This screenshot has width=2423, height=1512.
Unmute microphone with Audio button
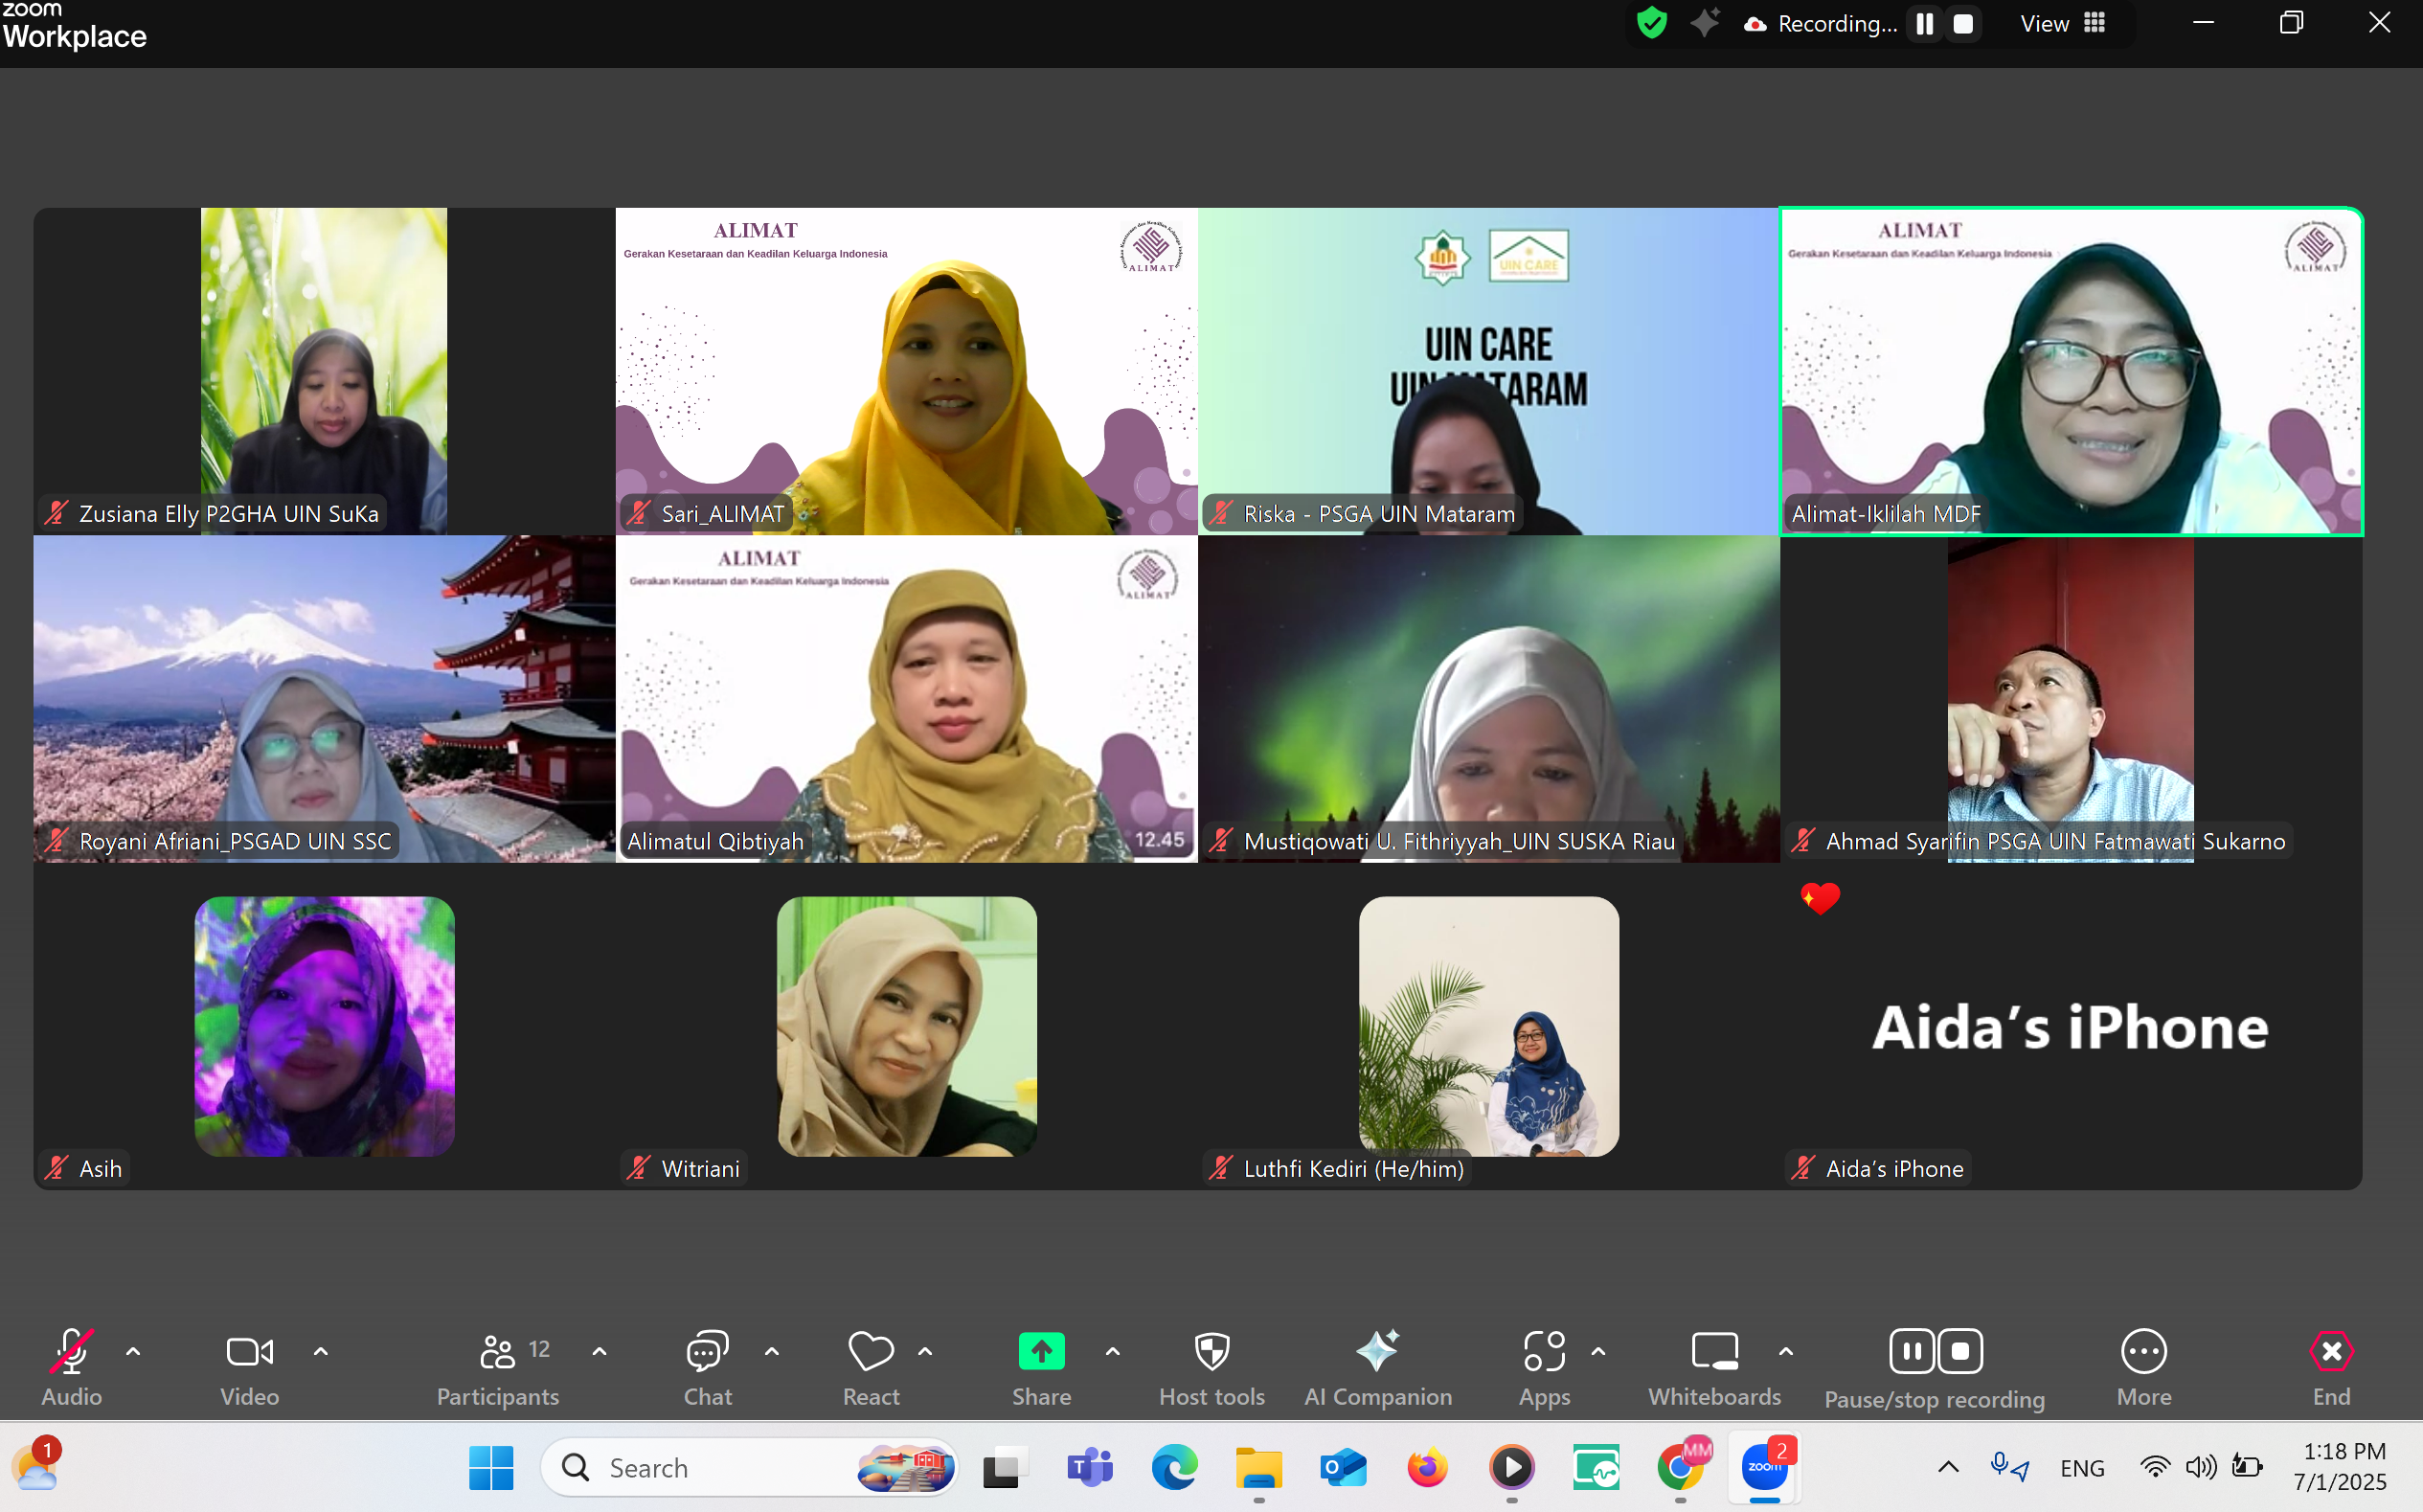(71, 1367)
